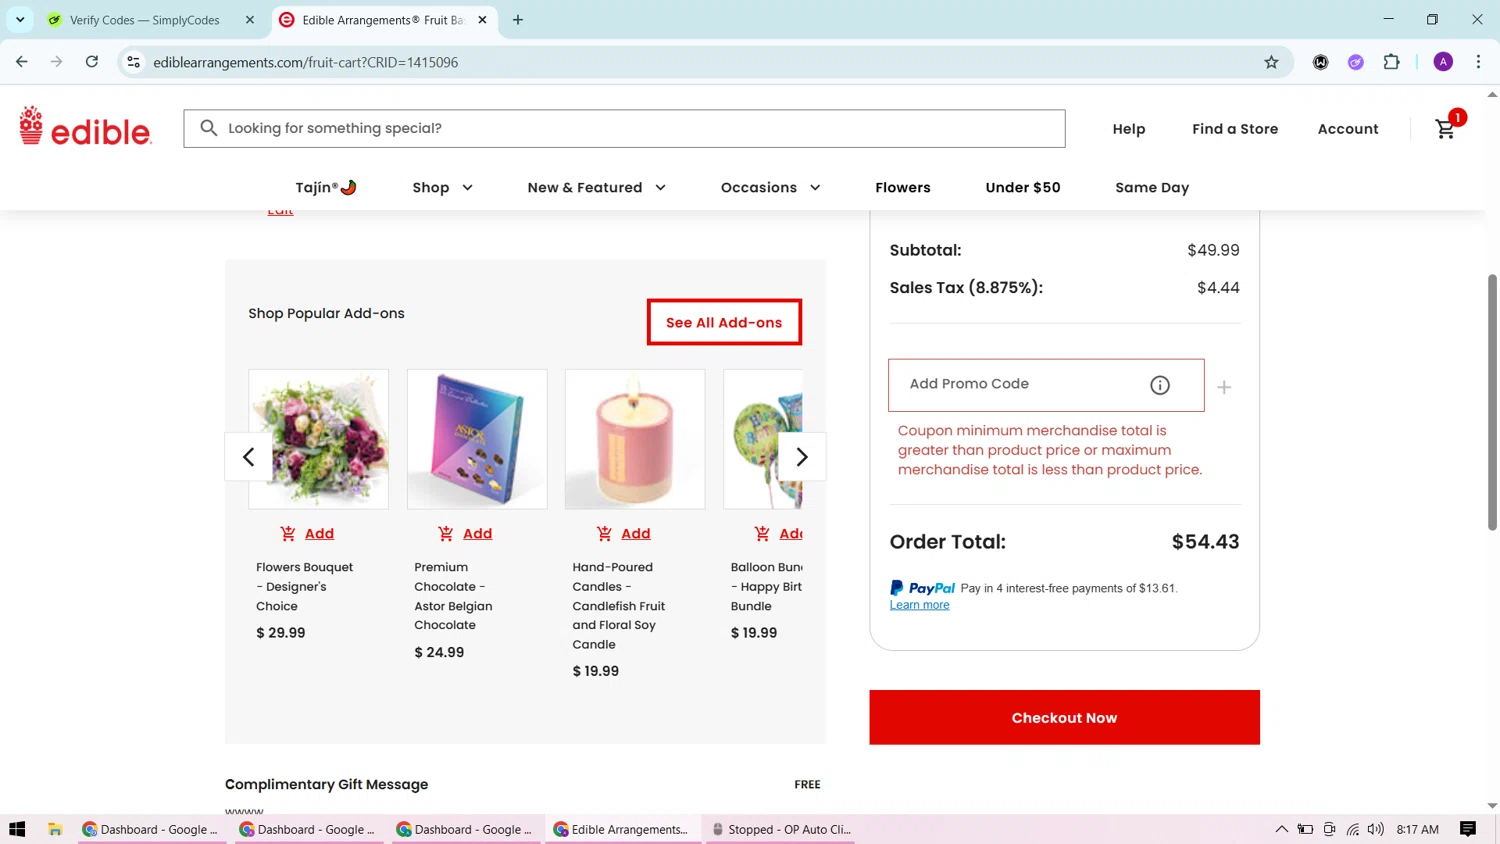The height and width of the screenshot is (844, 1500).
Task: Open first Dashboard - Google taskbar window
Action: tap(151, 829)
